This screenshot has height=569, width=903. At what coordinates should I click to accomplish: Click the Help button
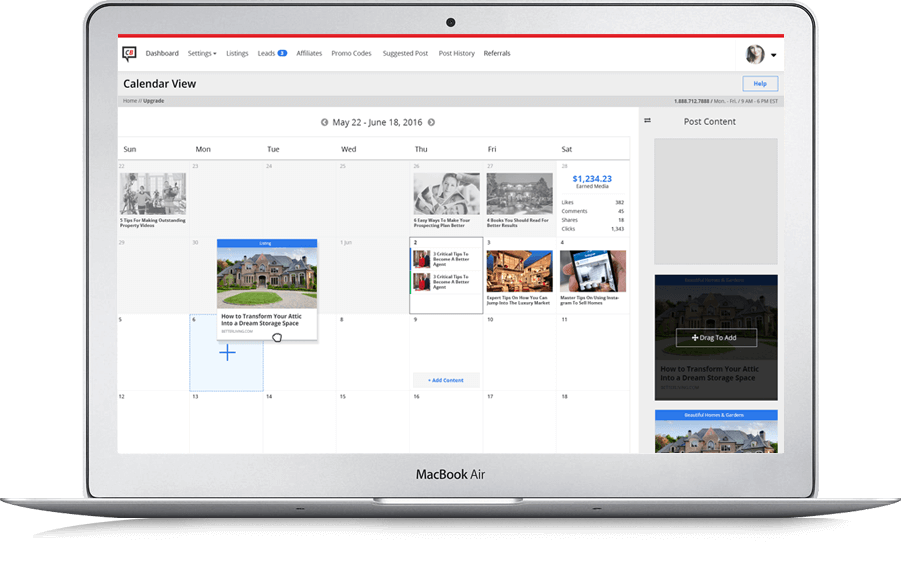tap(759, 84)
